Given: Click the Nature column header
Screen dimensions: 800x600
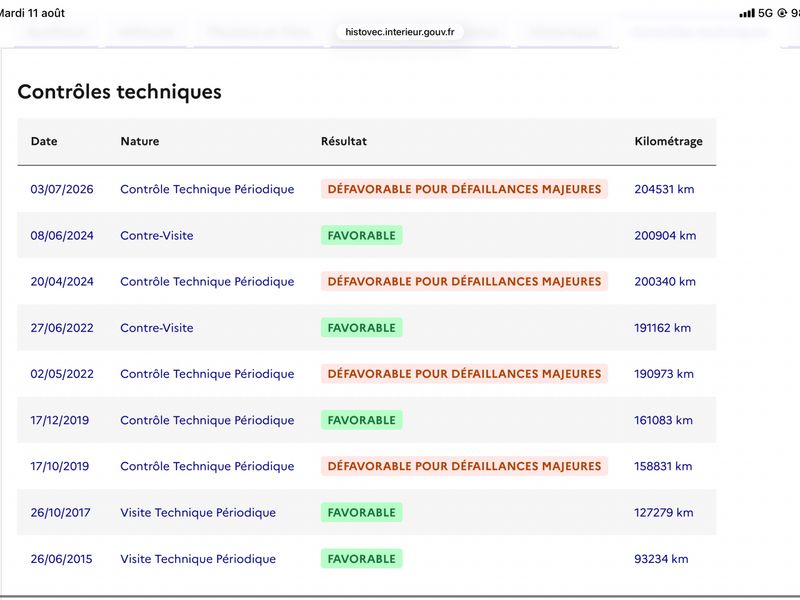Looking at the screenshot, I should tap(140, 141).
